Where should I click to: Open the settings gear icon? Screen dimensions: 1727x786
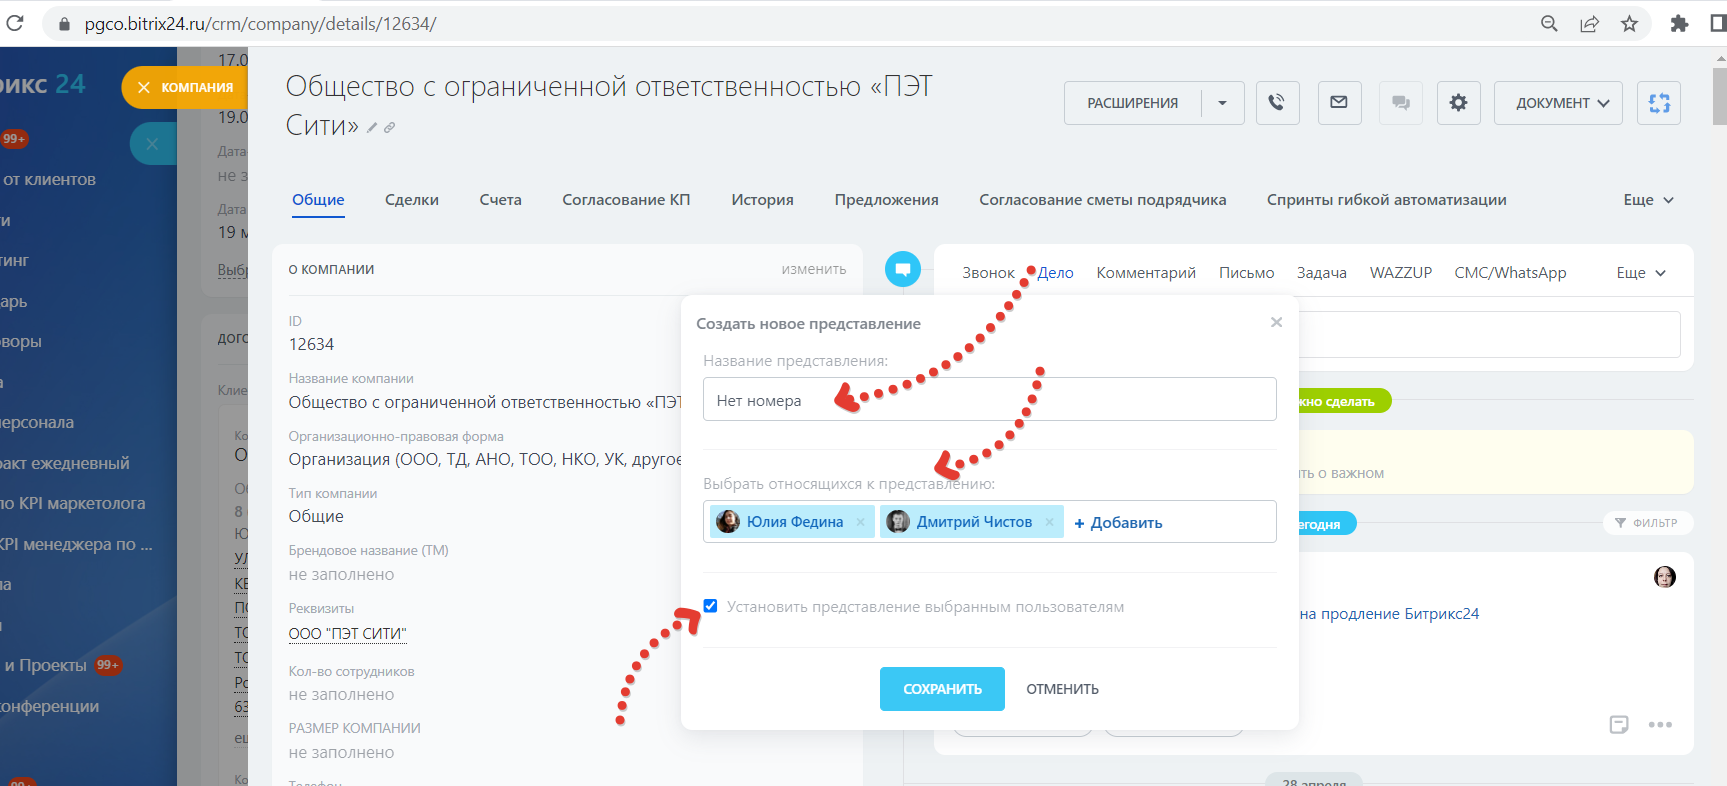1458,102
